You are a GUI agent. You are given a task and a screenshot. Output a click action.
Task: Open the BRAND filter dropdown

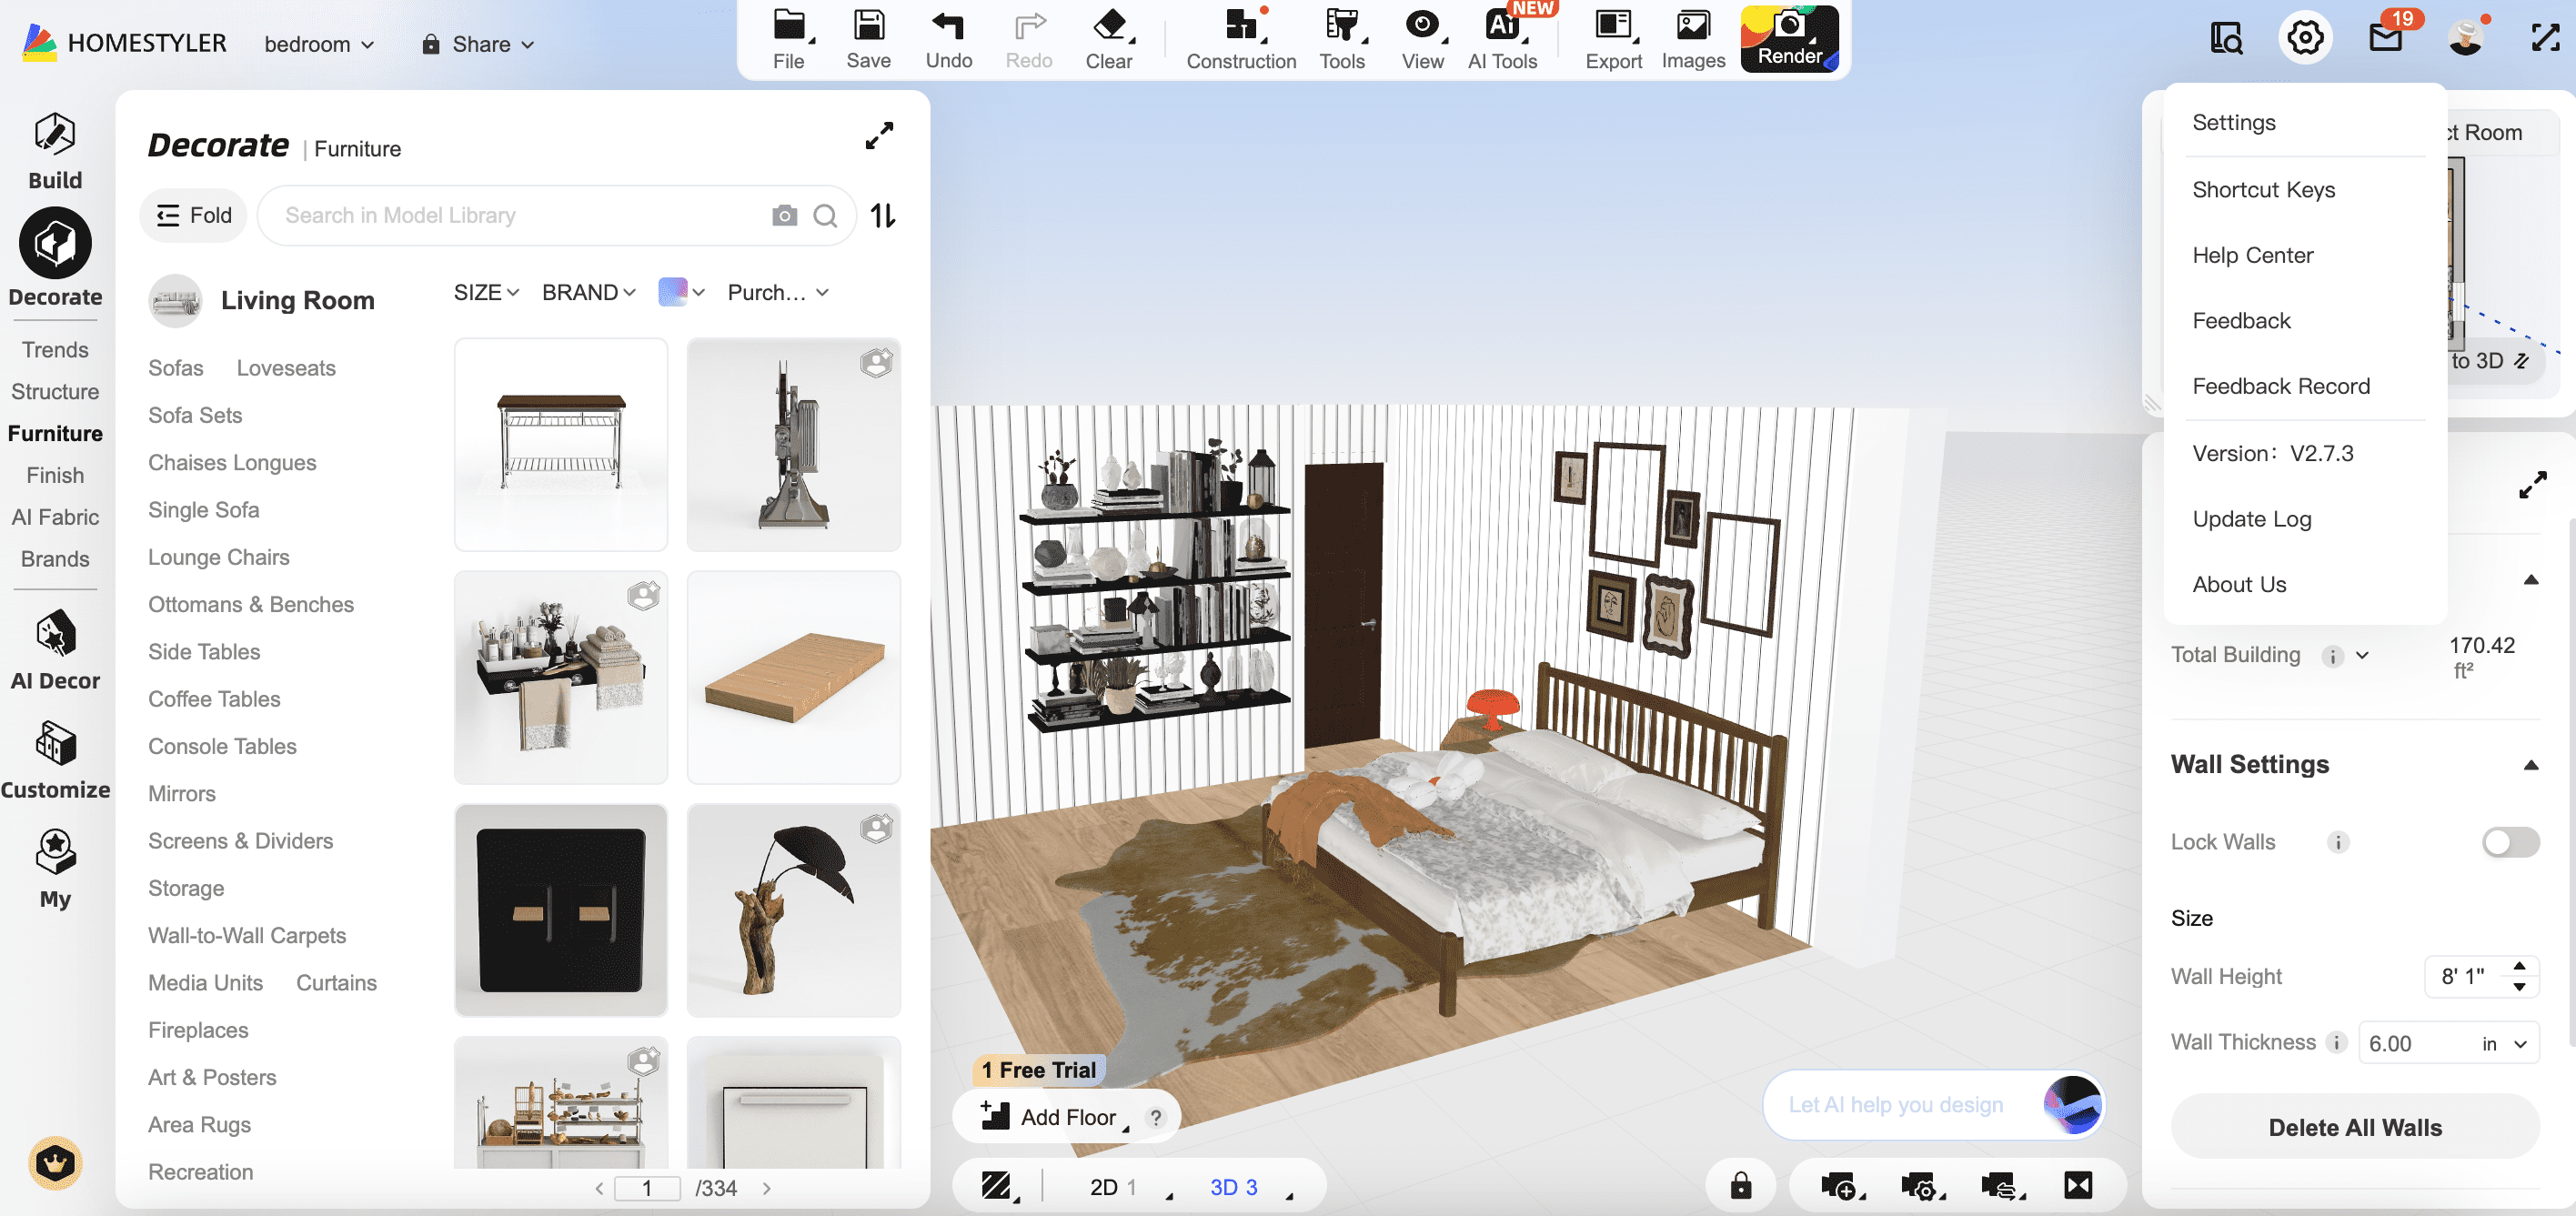point(588,292)
